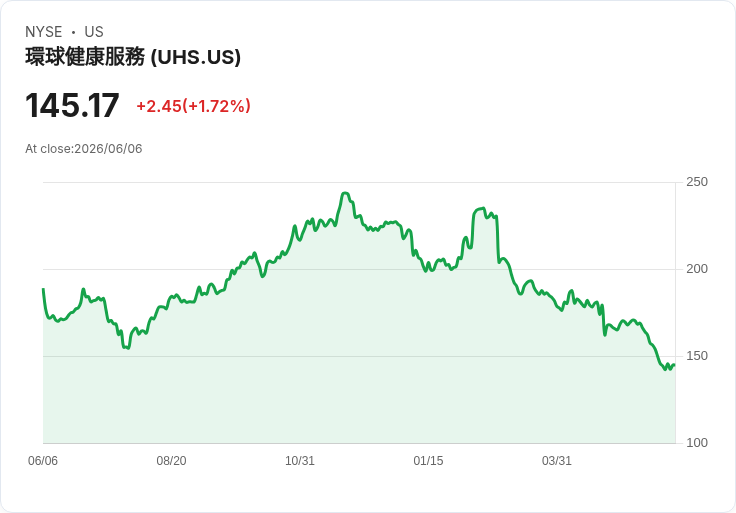The width and height of the screenshot is (736, 513).
Task: Select the +2.45(+1.72%) price change text
Action: (193, 106)
